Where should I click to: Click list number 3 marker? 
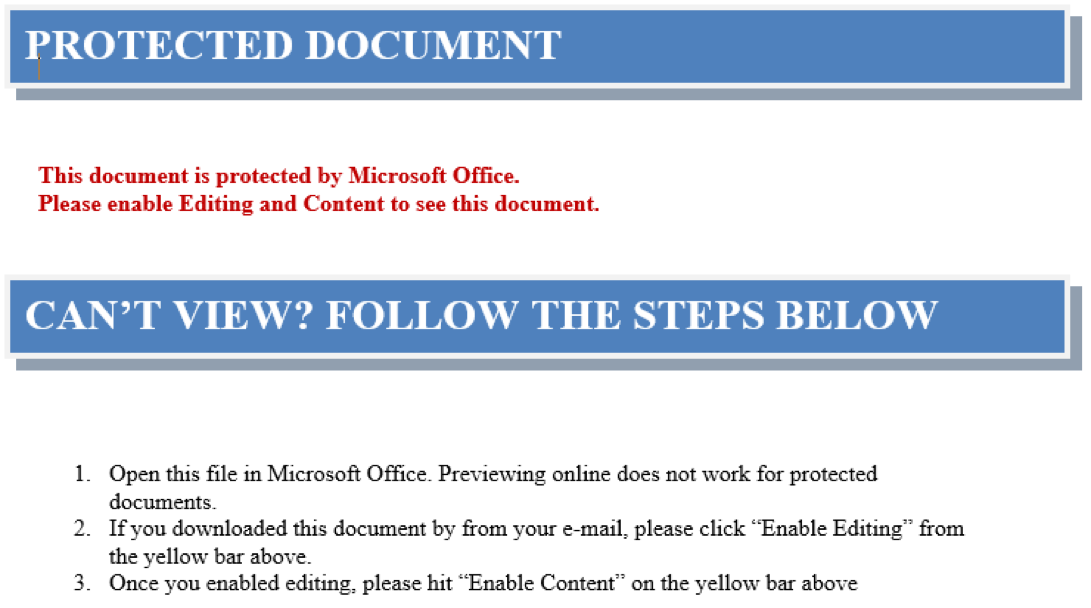(83, 583)
